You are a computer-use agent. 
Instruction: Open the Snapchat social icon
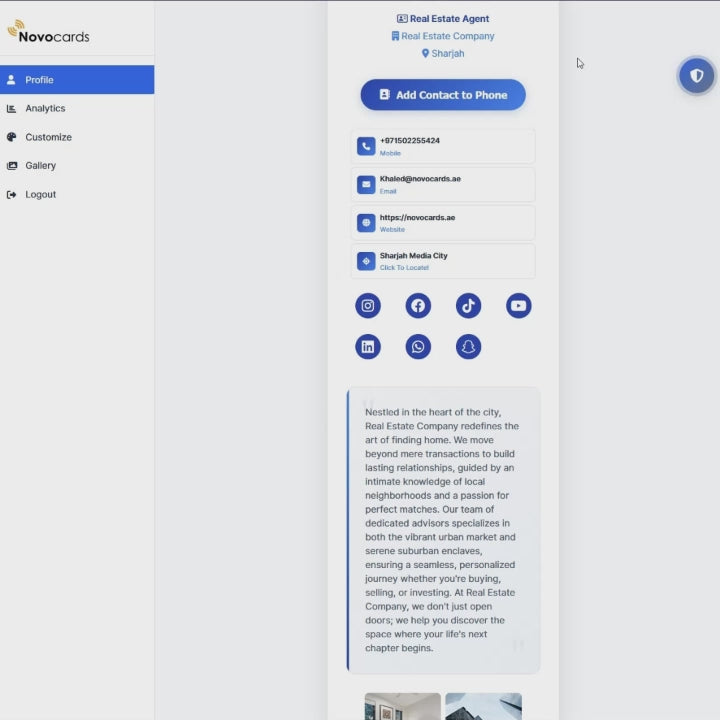click(468, 347)
